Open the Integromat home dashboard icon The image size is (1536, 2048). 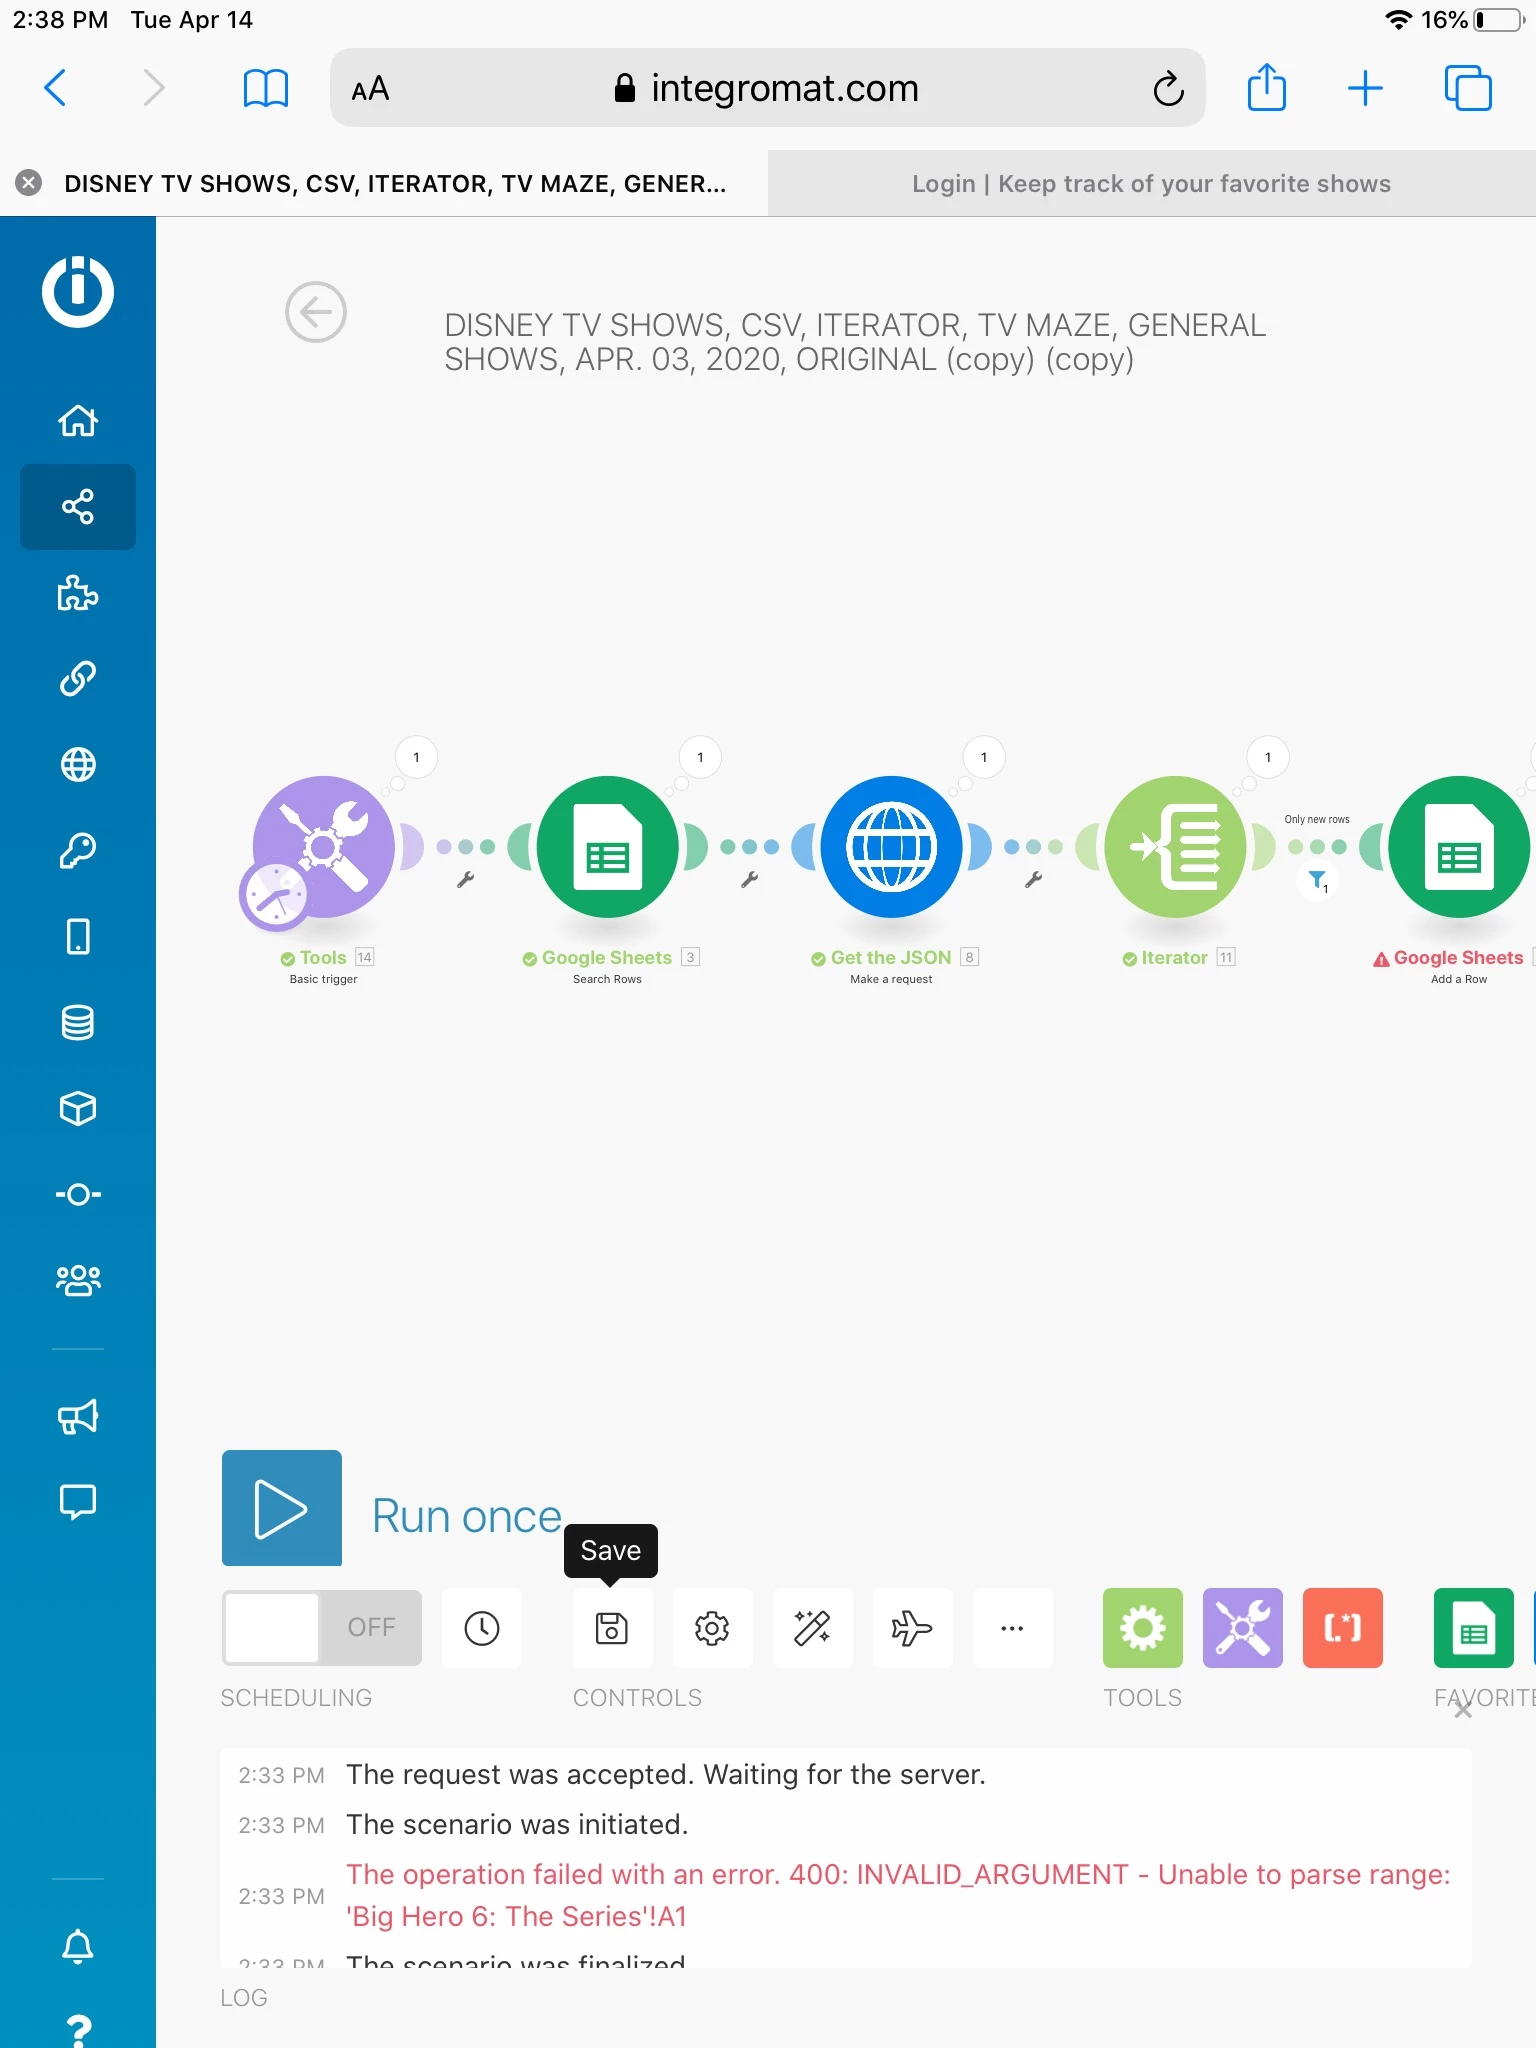click(x=78, y=420)
